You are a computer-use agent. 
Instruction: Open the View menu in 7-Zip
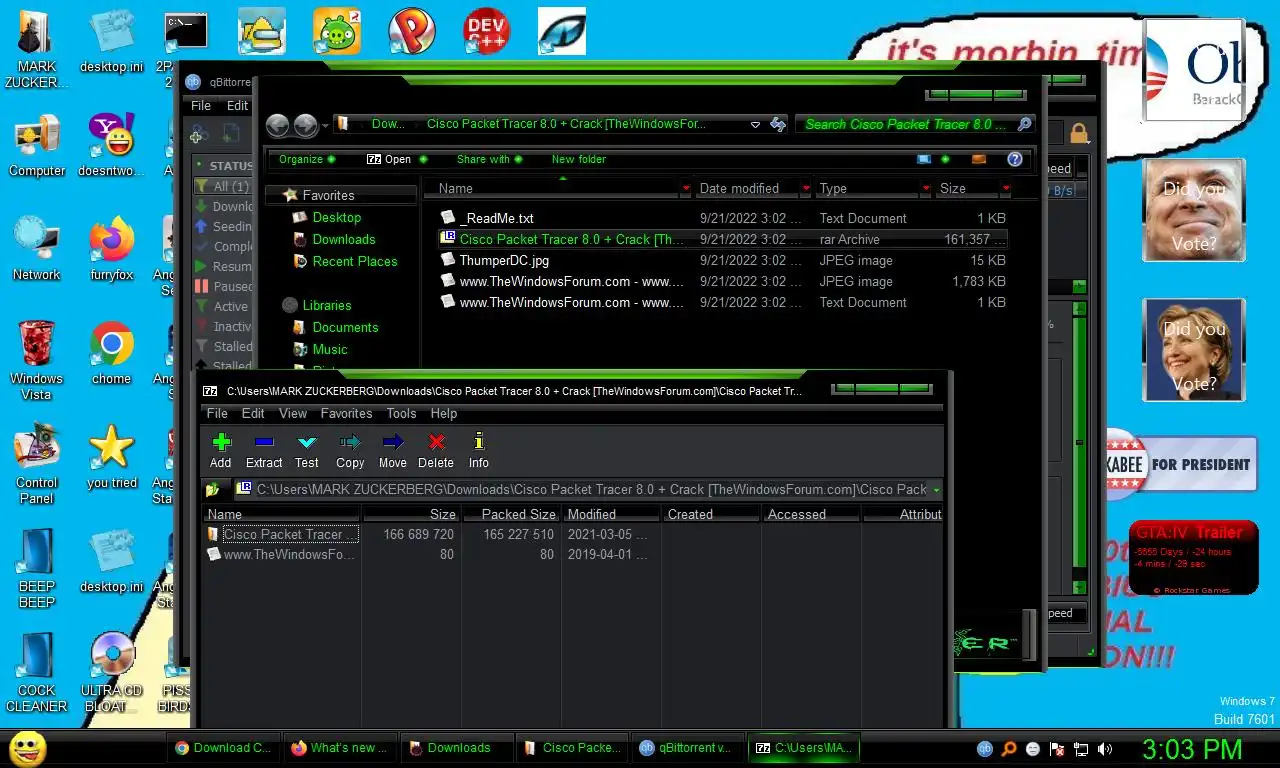coord(293,413)
